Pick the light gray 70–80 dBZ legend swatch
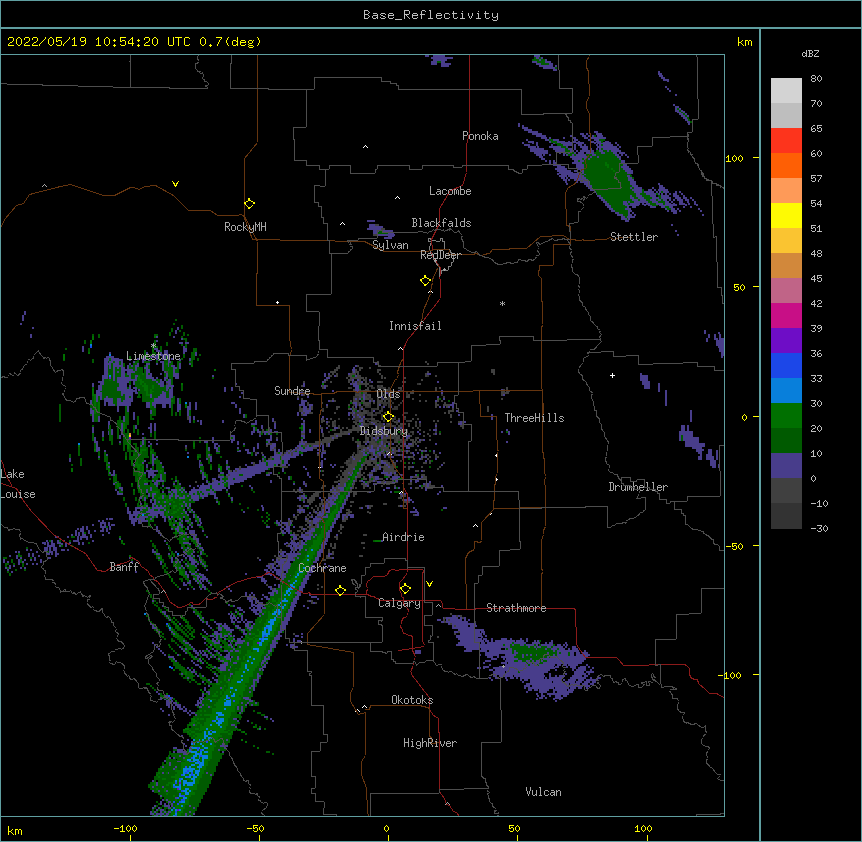The image size is (862, 842). (786, 91)
